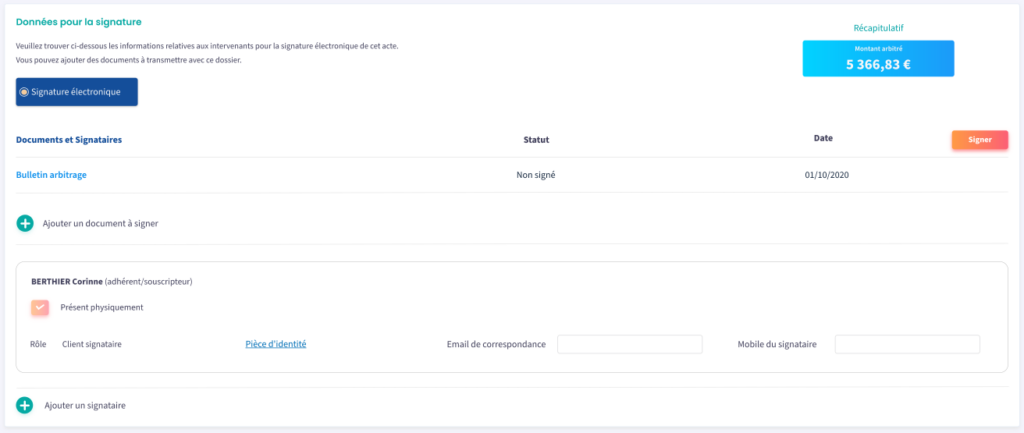The height and width of the screenshot is (433, 1024).
Task: Click the Client signataire role value
Action: [x=92, y=344]
